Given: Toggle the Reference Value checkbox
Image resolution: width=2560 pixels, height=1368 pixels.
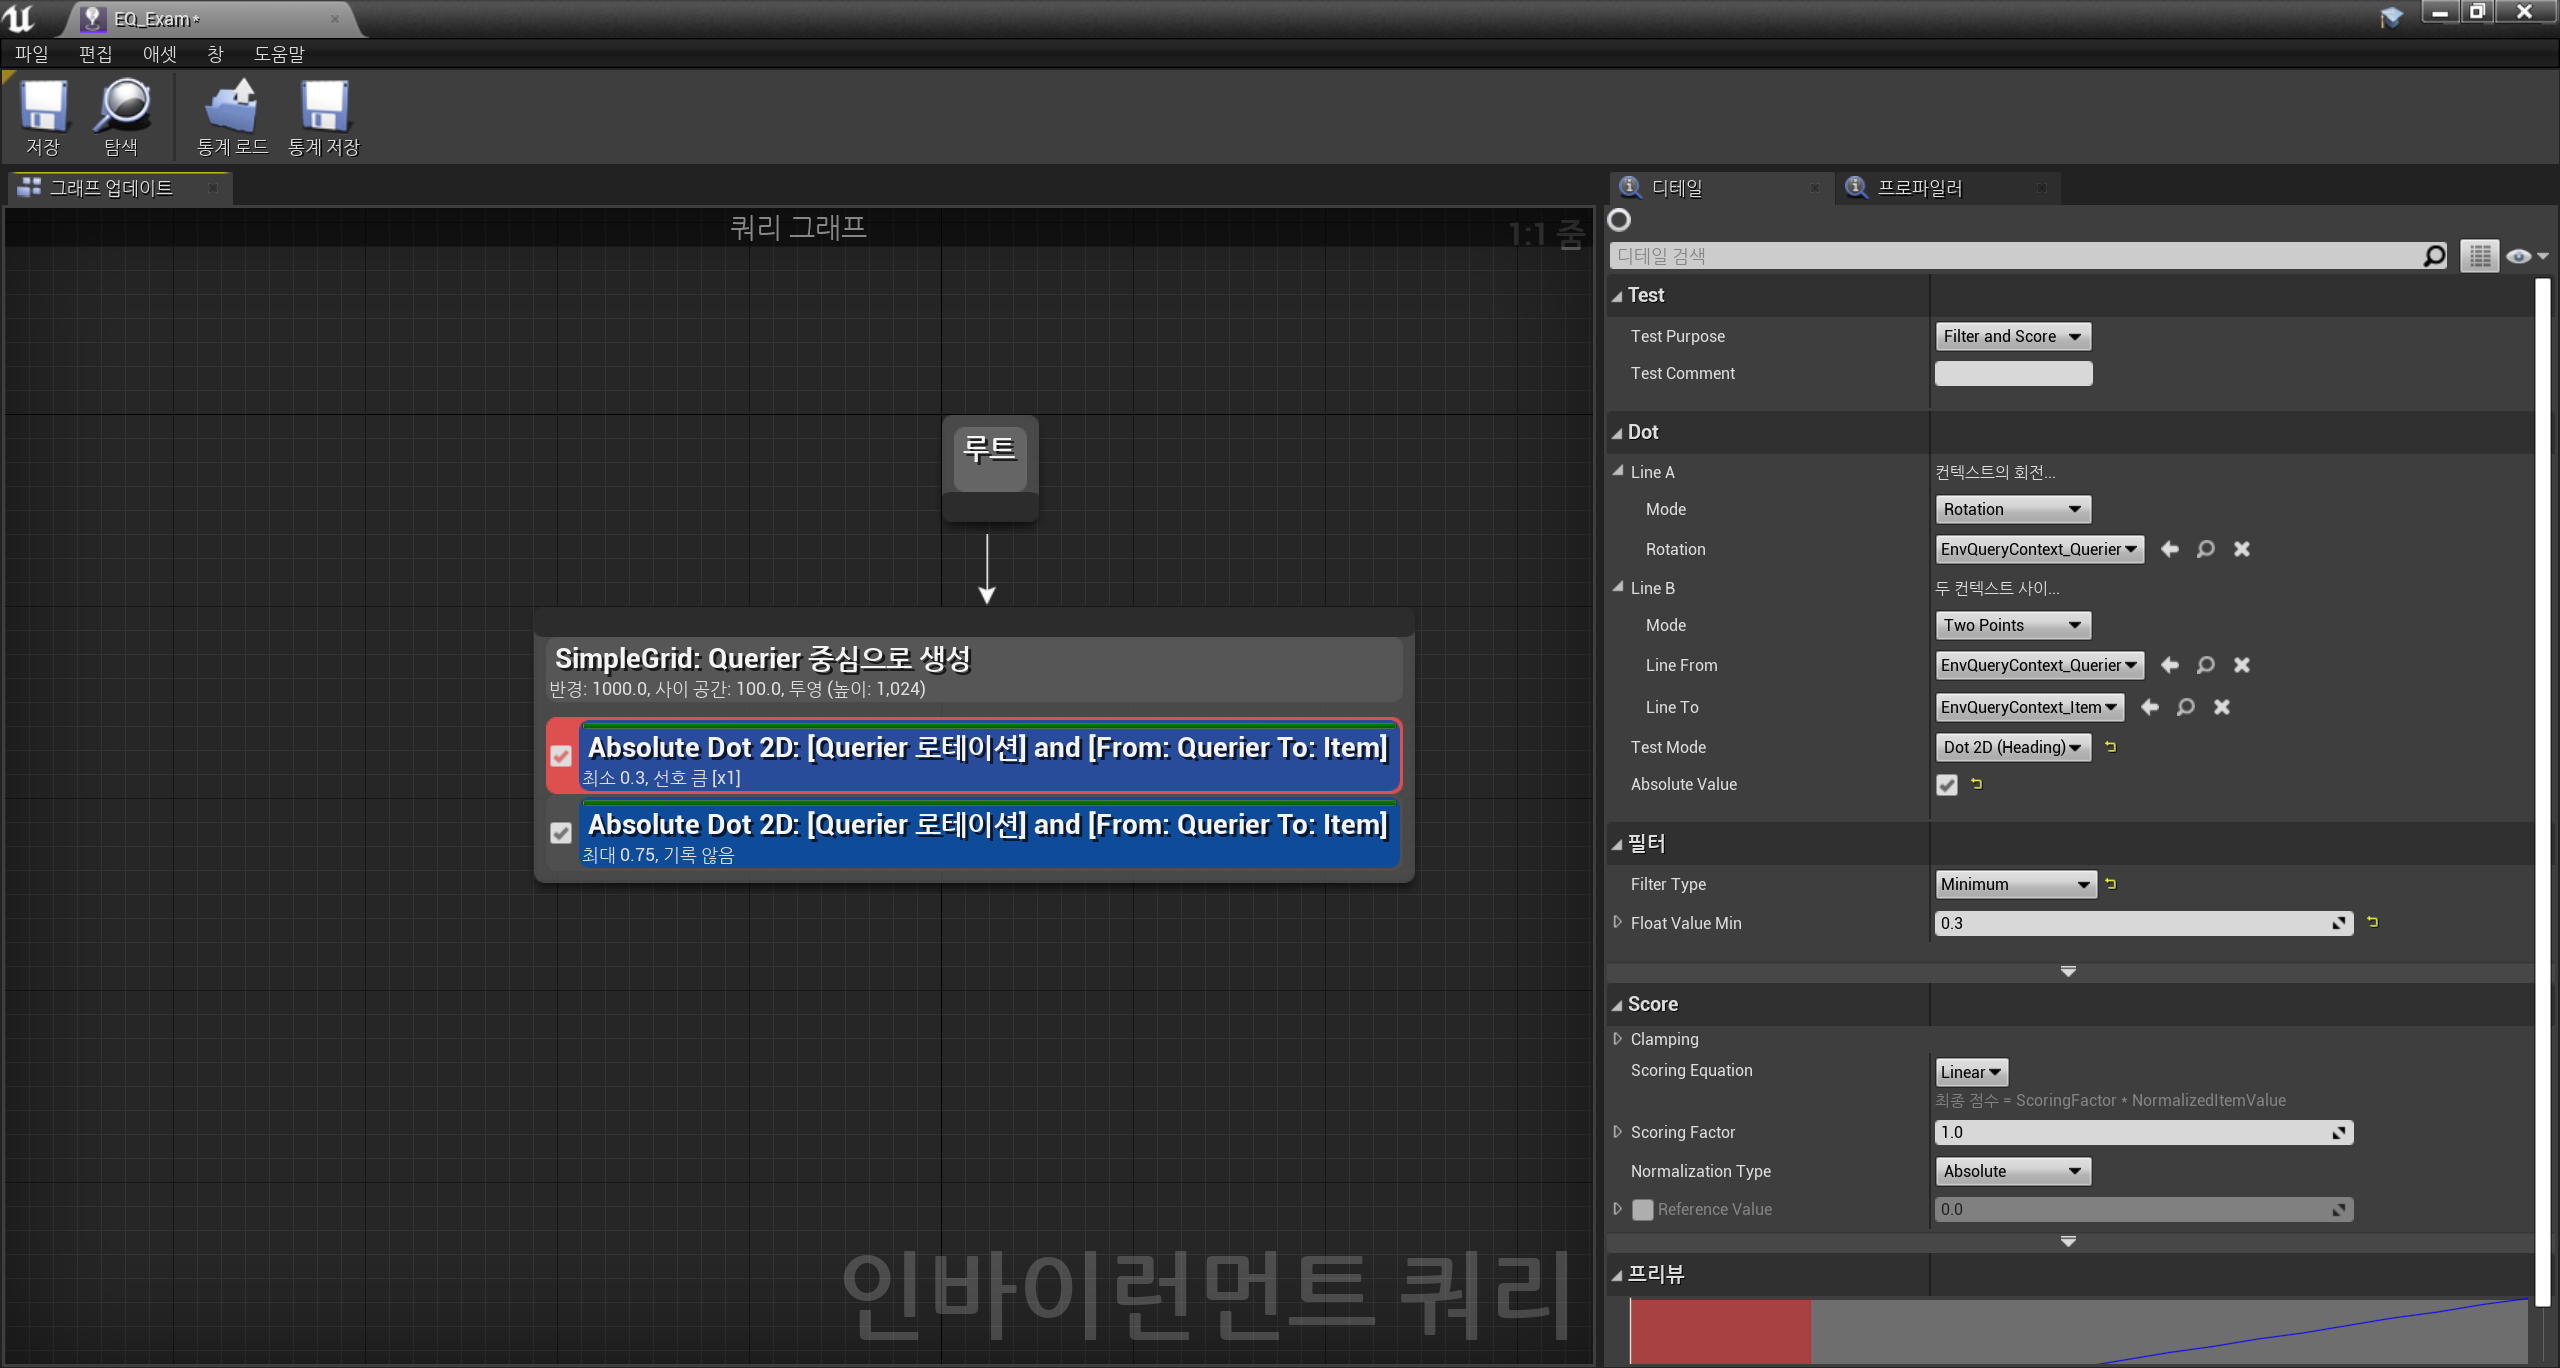Looking at the screenshot, I should [1642, 1210].
